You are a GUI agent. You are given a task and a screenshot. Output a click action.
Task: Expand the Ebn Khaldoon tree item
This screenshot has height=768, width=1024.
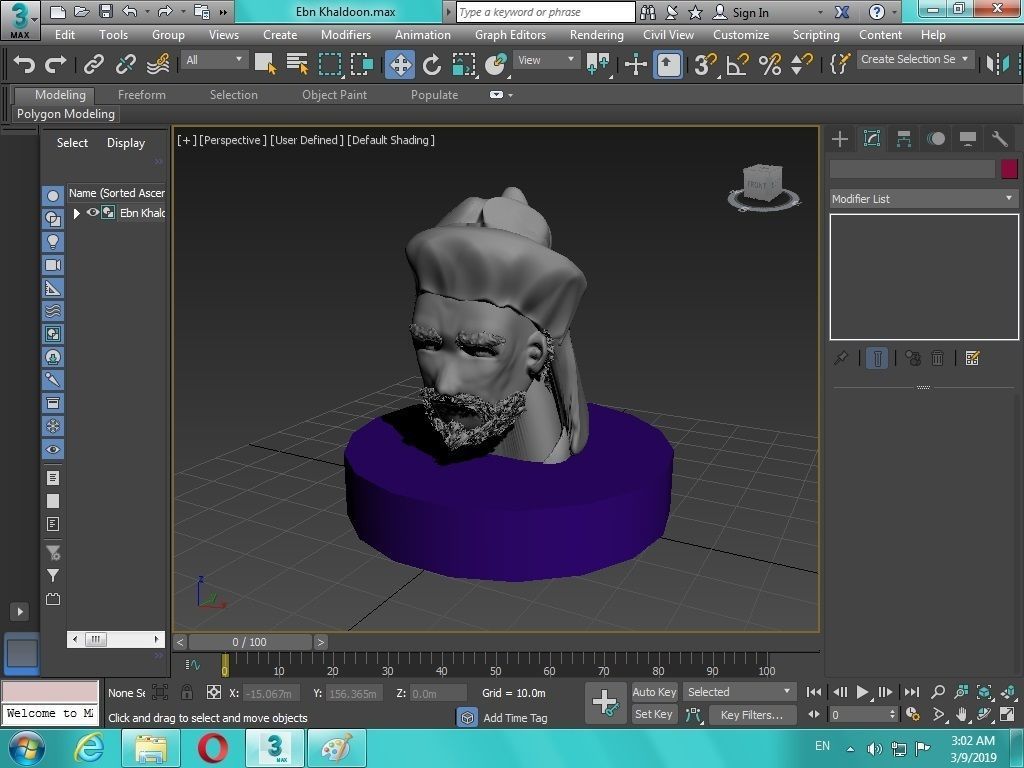coord(76,213)
